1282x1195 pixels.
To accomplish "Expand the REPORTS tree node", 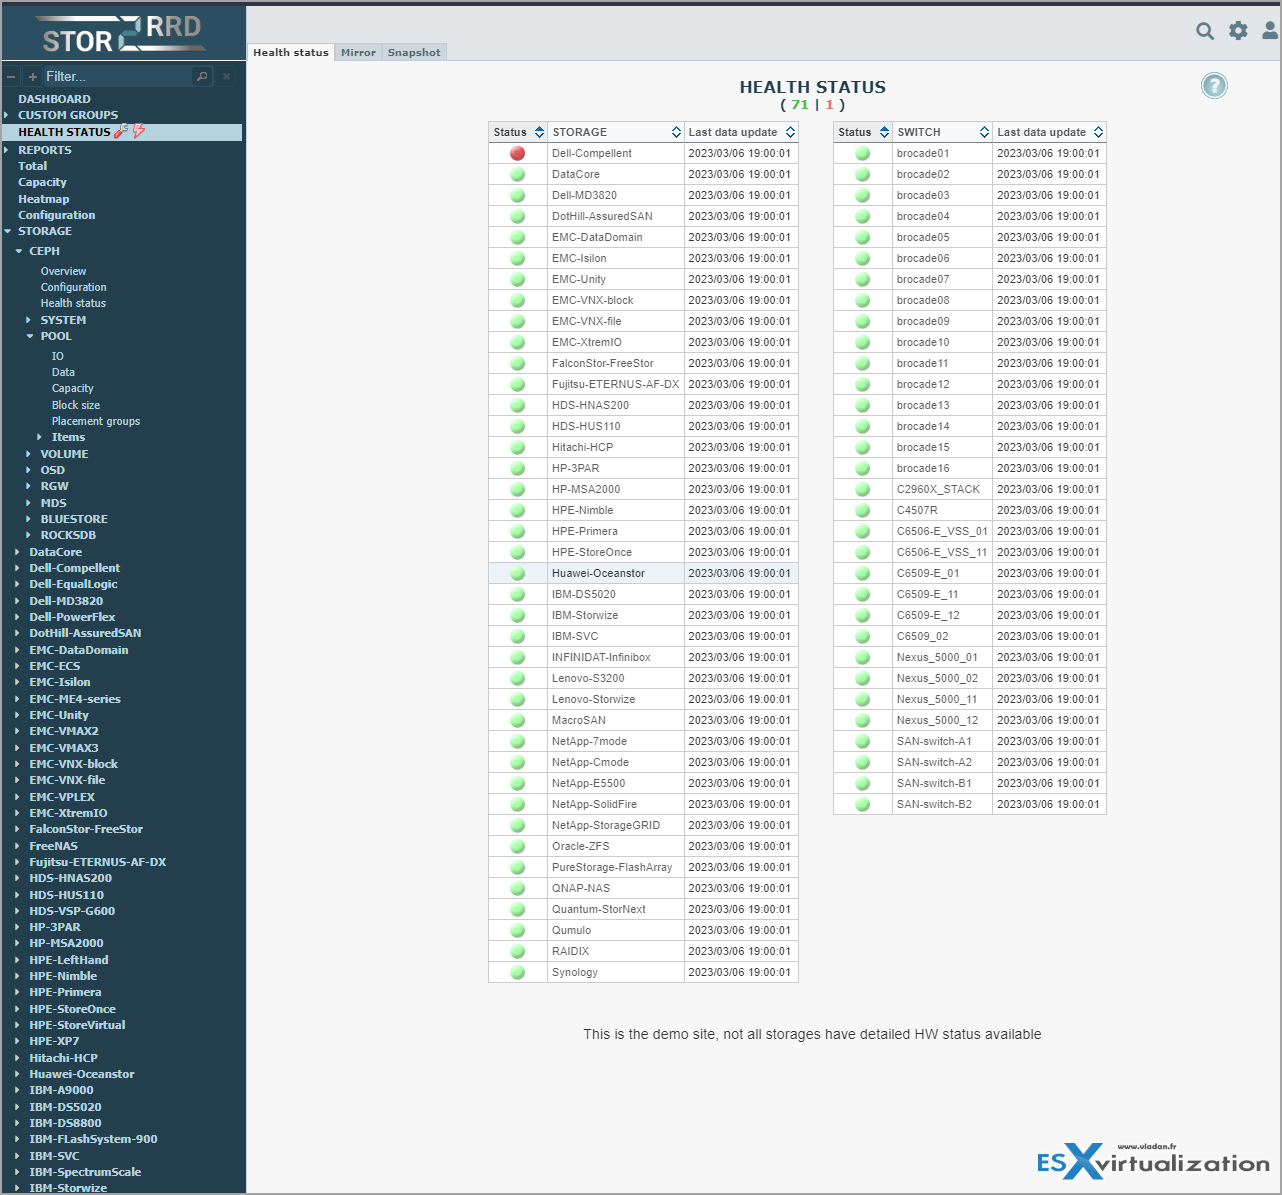I will 7,150.
